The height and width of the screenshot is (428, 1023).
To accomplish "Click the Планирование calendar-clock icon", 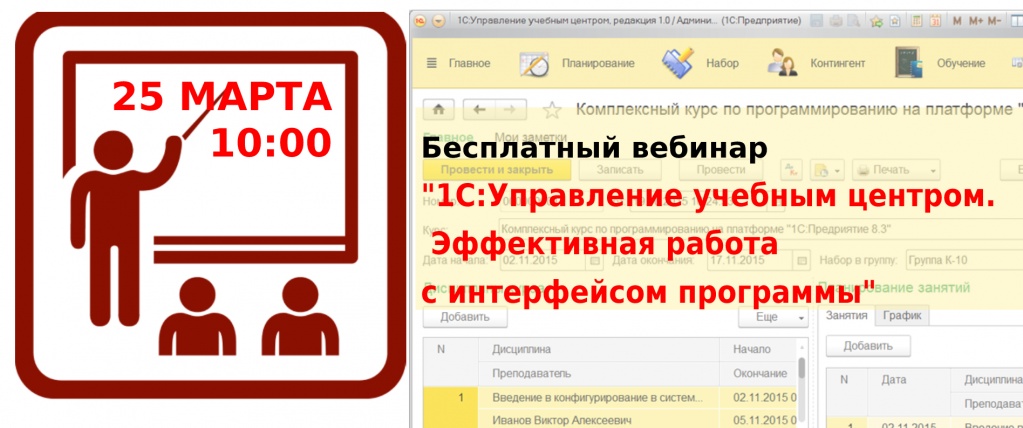I will 534,63.
